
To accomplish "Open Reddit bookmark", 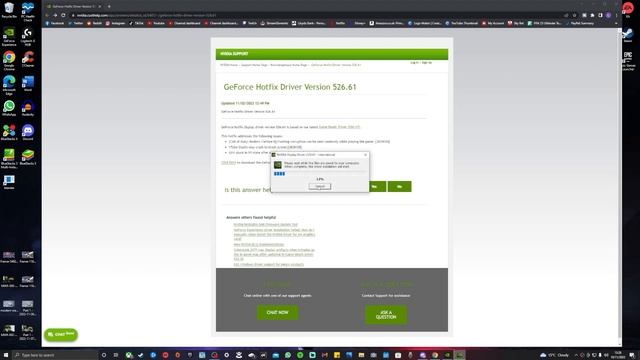I will [x=94, y=23].
